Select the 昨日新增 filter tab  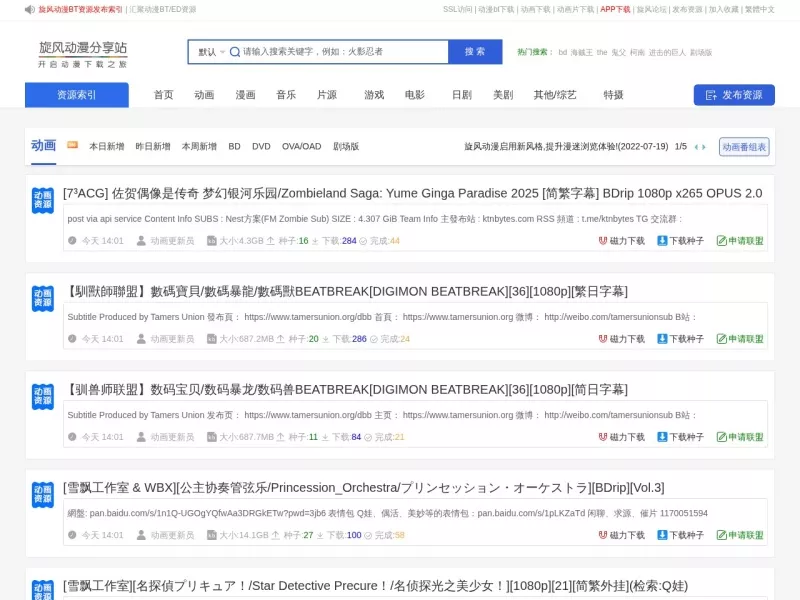153,146
